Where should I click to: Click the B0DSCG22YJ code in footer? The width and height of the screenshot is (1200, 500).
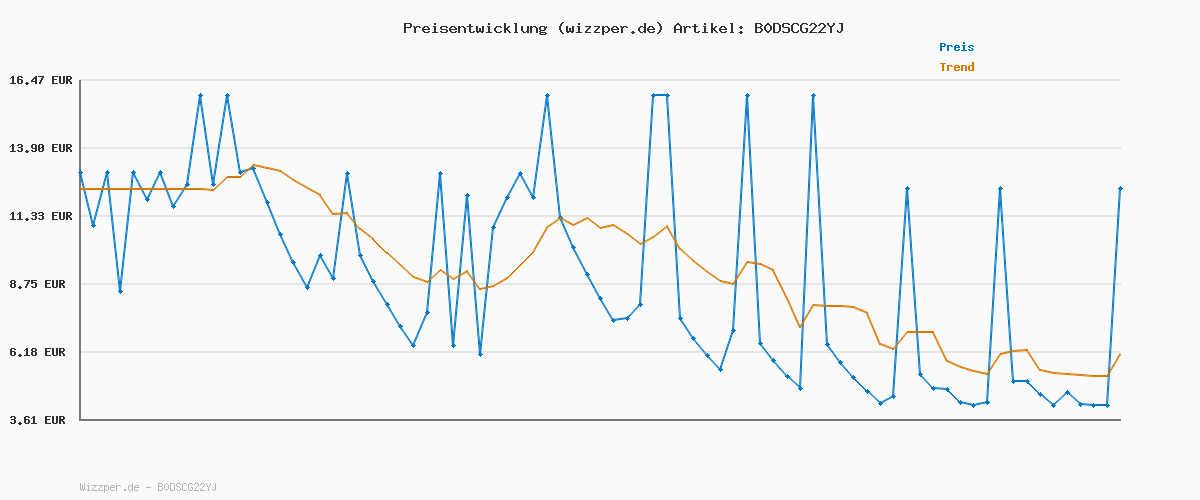pos(187,487)
